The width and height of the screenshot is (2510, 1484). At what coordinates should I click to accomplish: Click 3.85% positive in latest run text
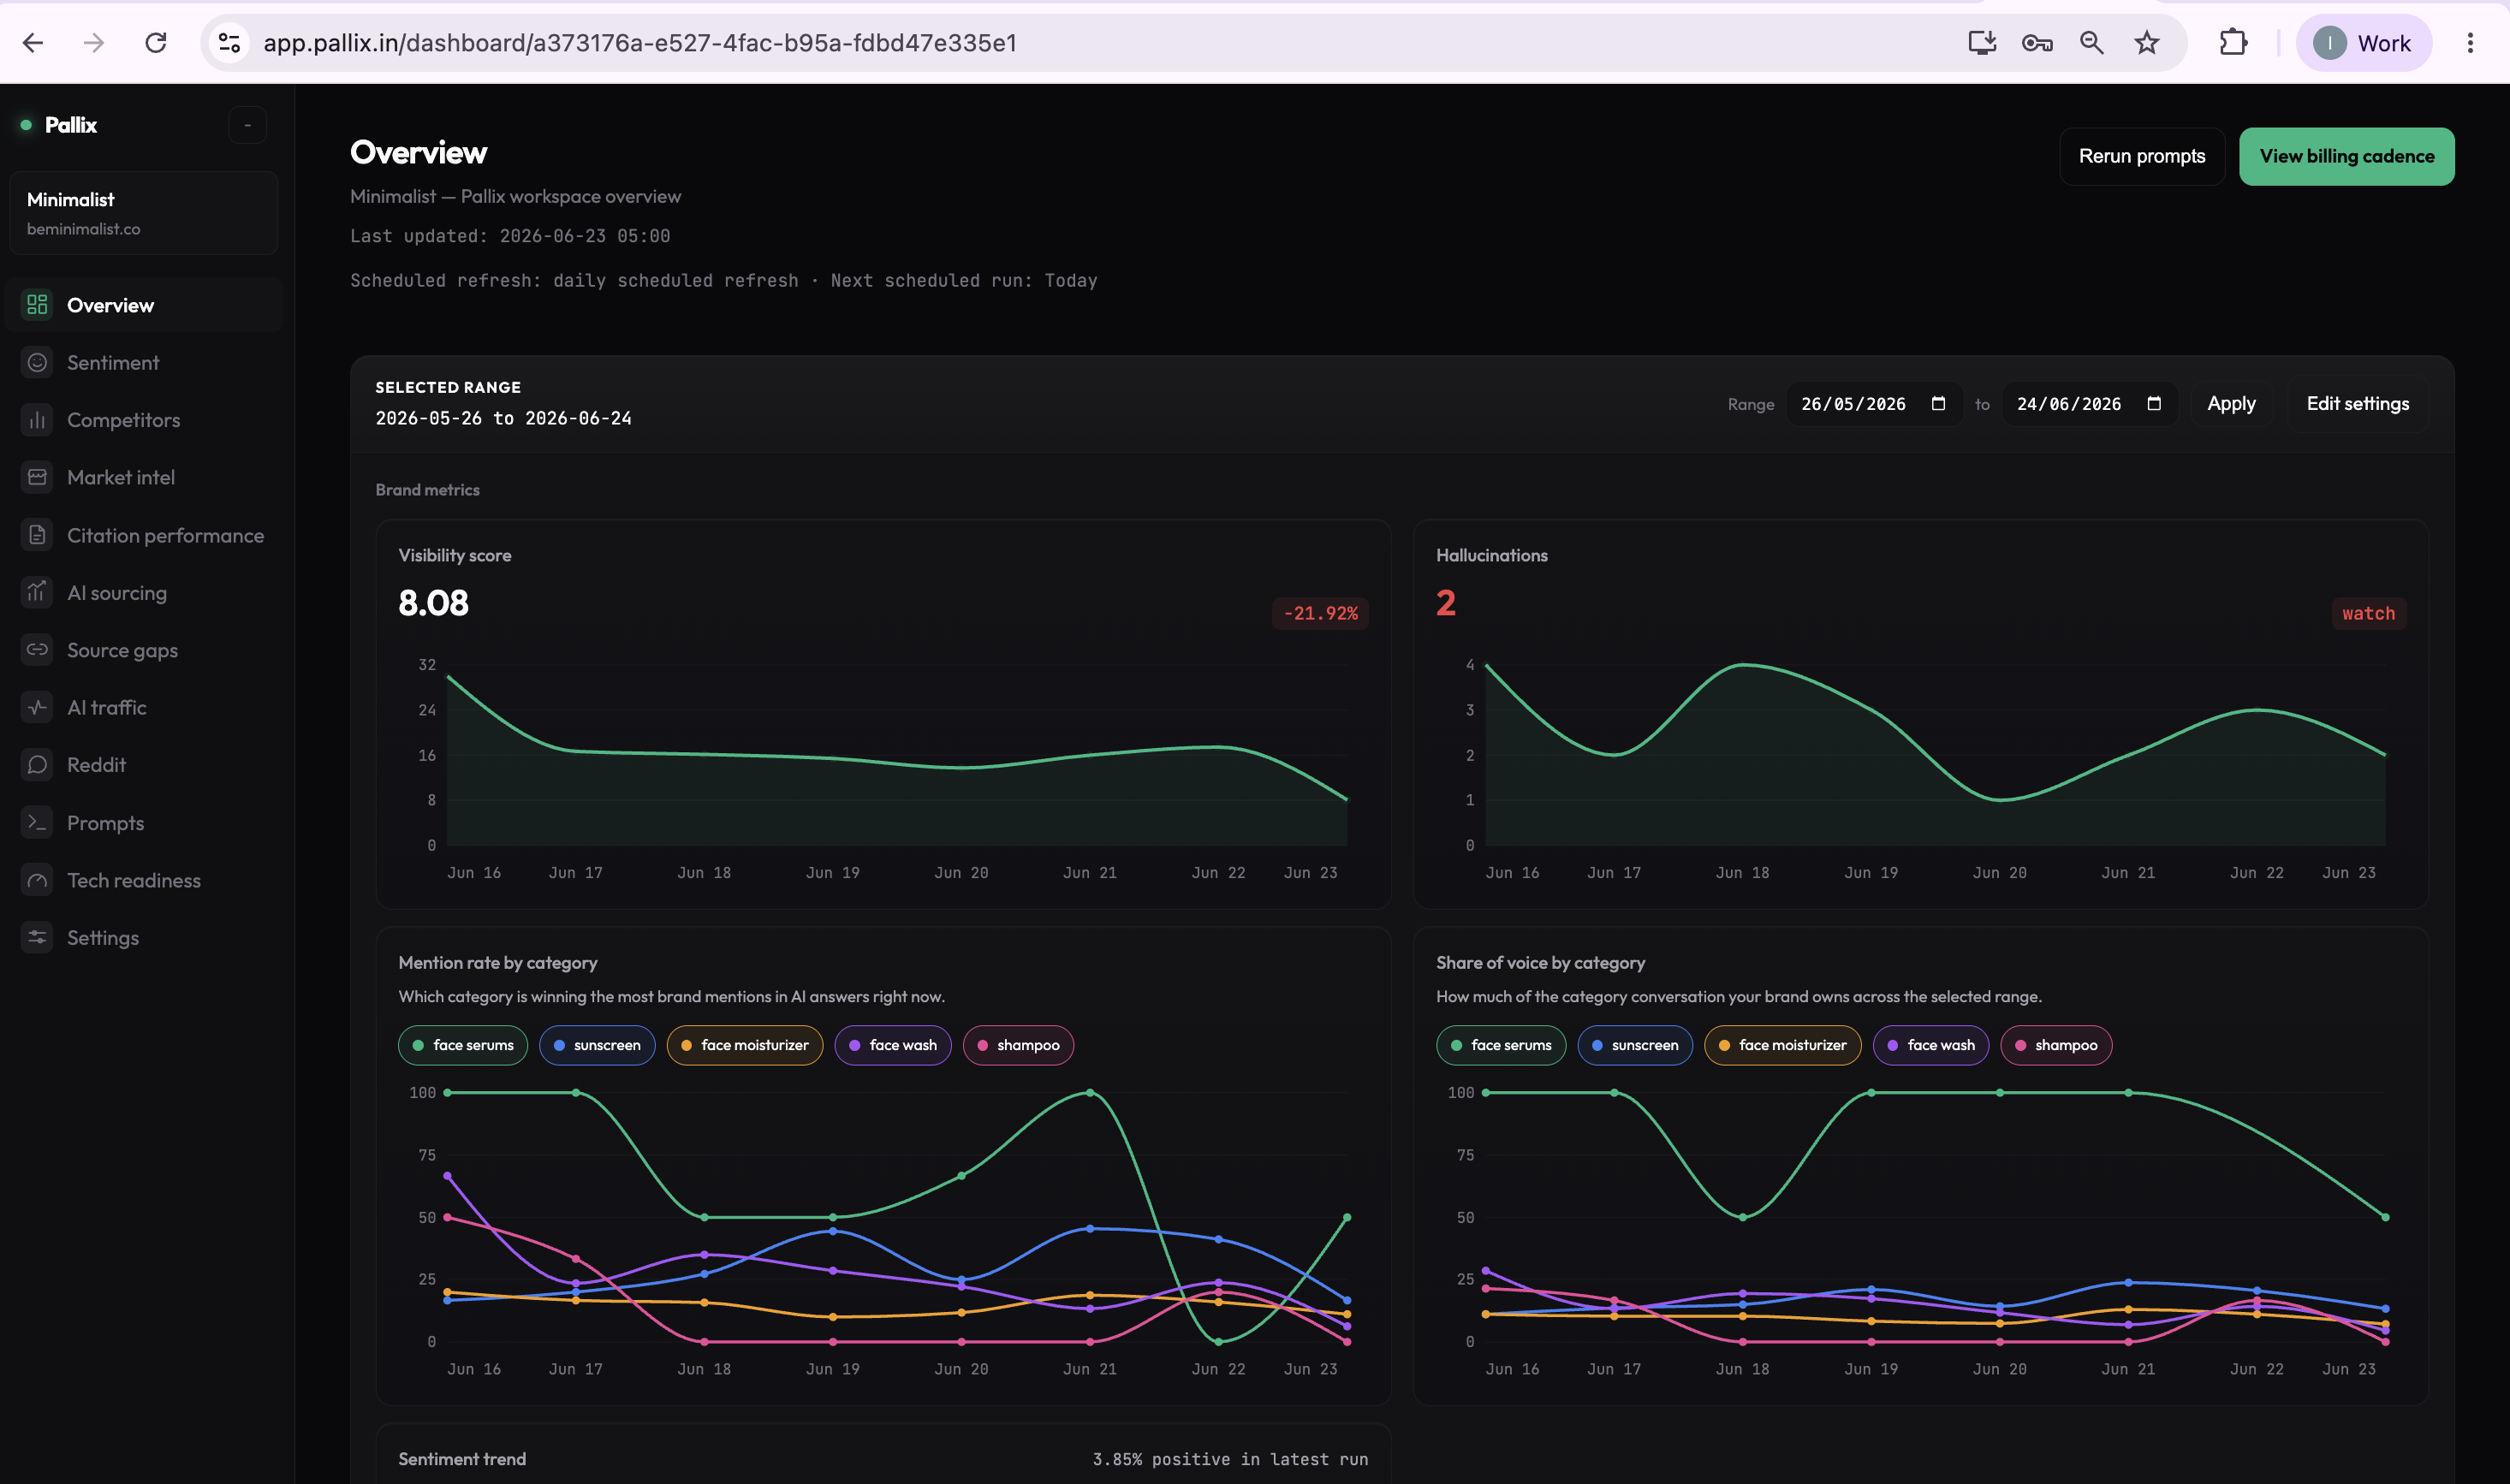[1230, 1459]
